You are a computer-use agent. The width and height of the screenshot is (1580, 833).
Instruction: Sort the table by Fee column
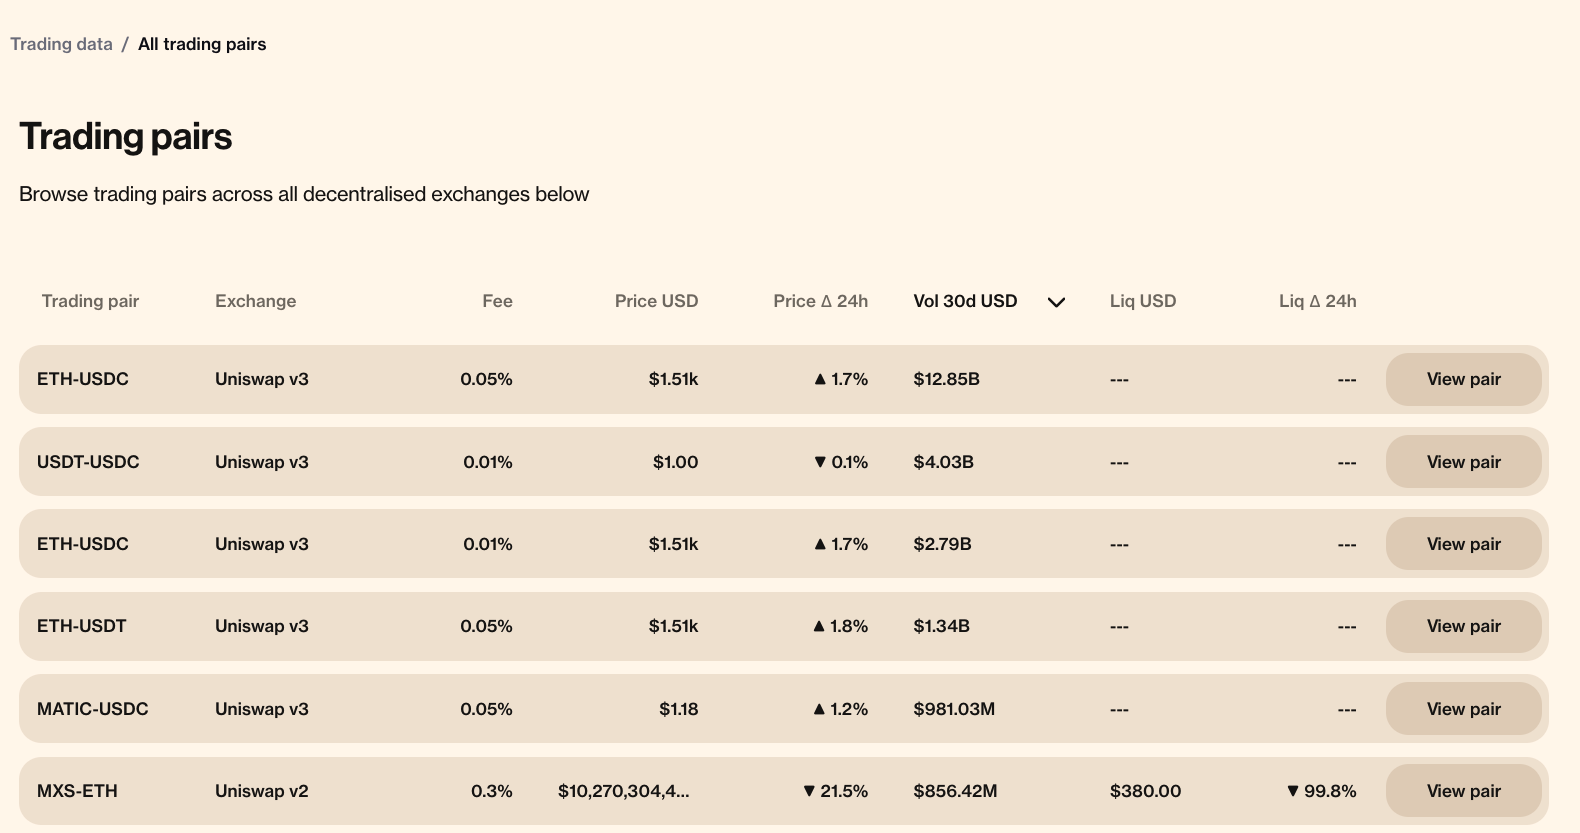(x=497, y=301)
